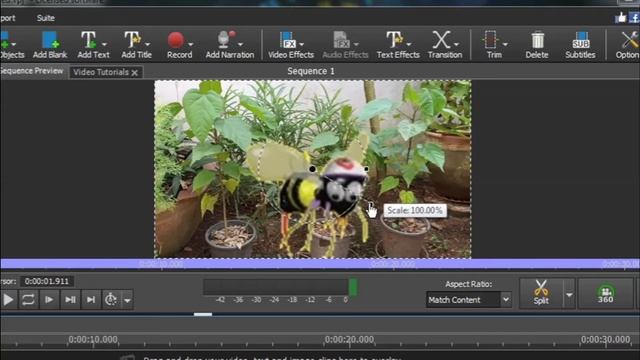The image size is (640, 360).
Task: Click the thumbs-up like icon
Action: click(621, 18)
